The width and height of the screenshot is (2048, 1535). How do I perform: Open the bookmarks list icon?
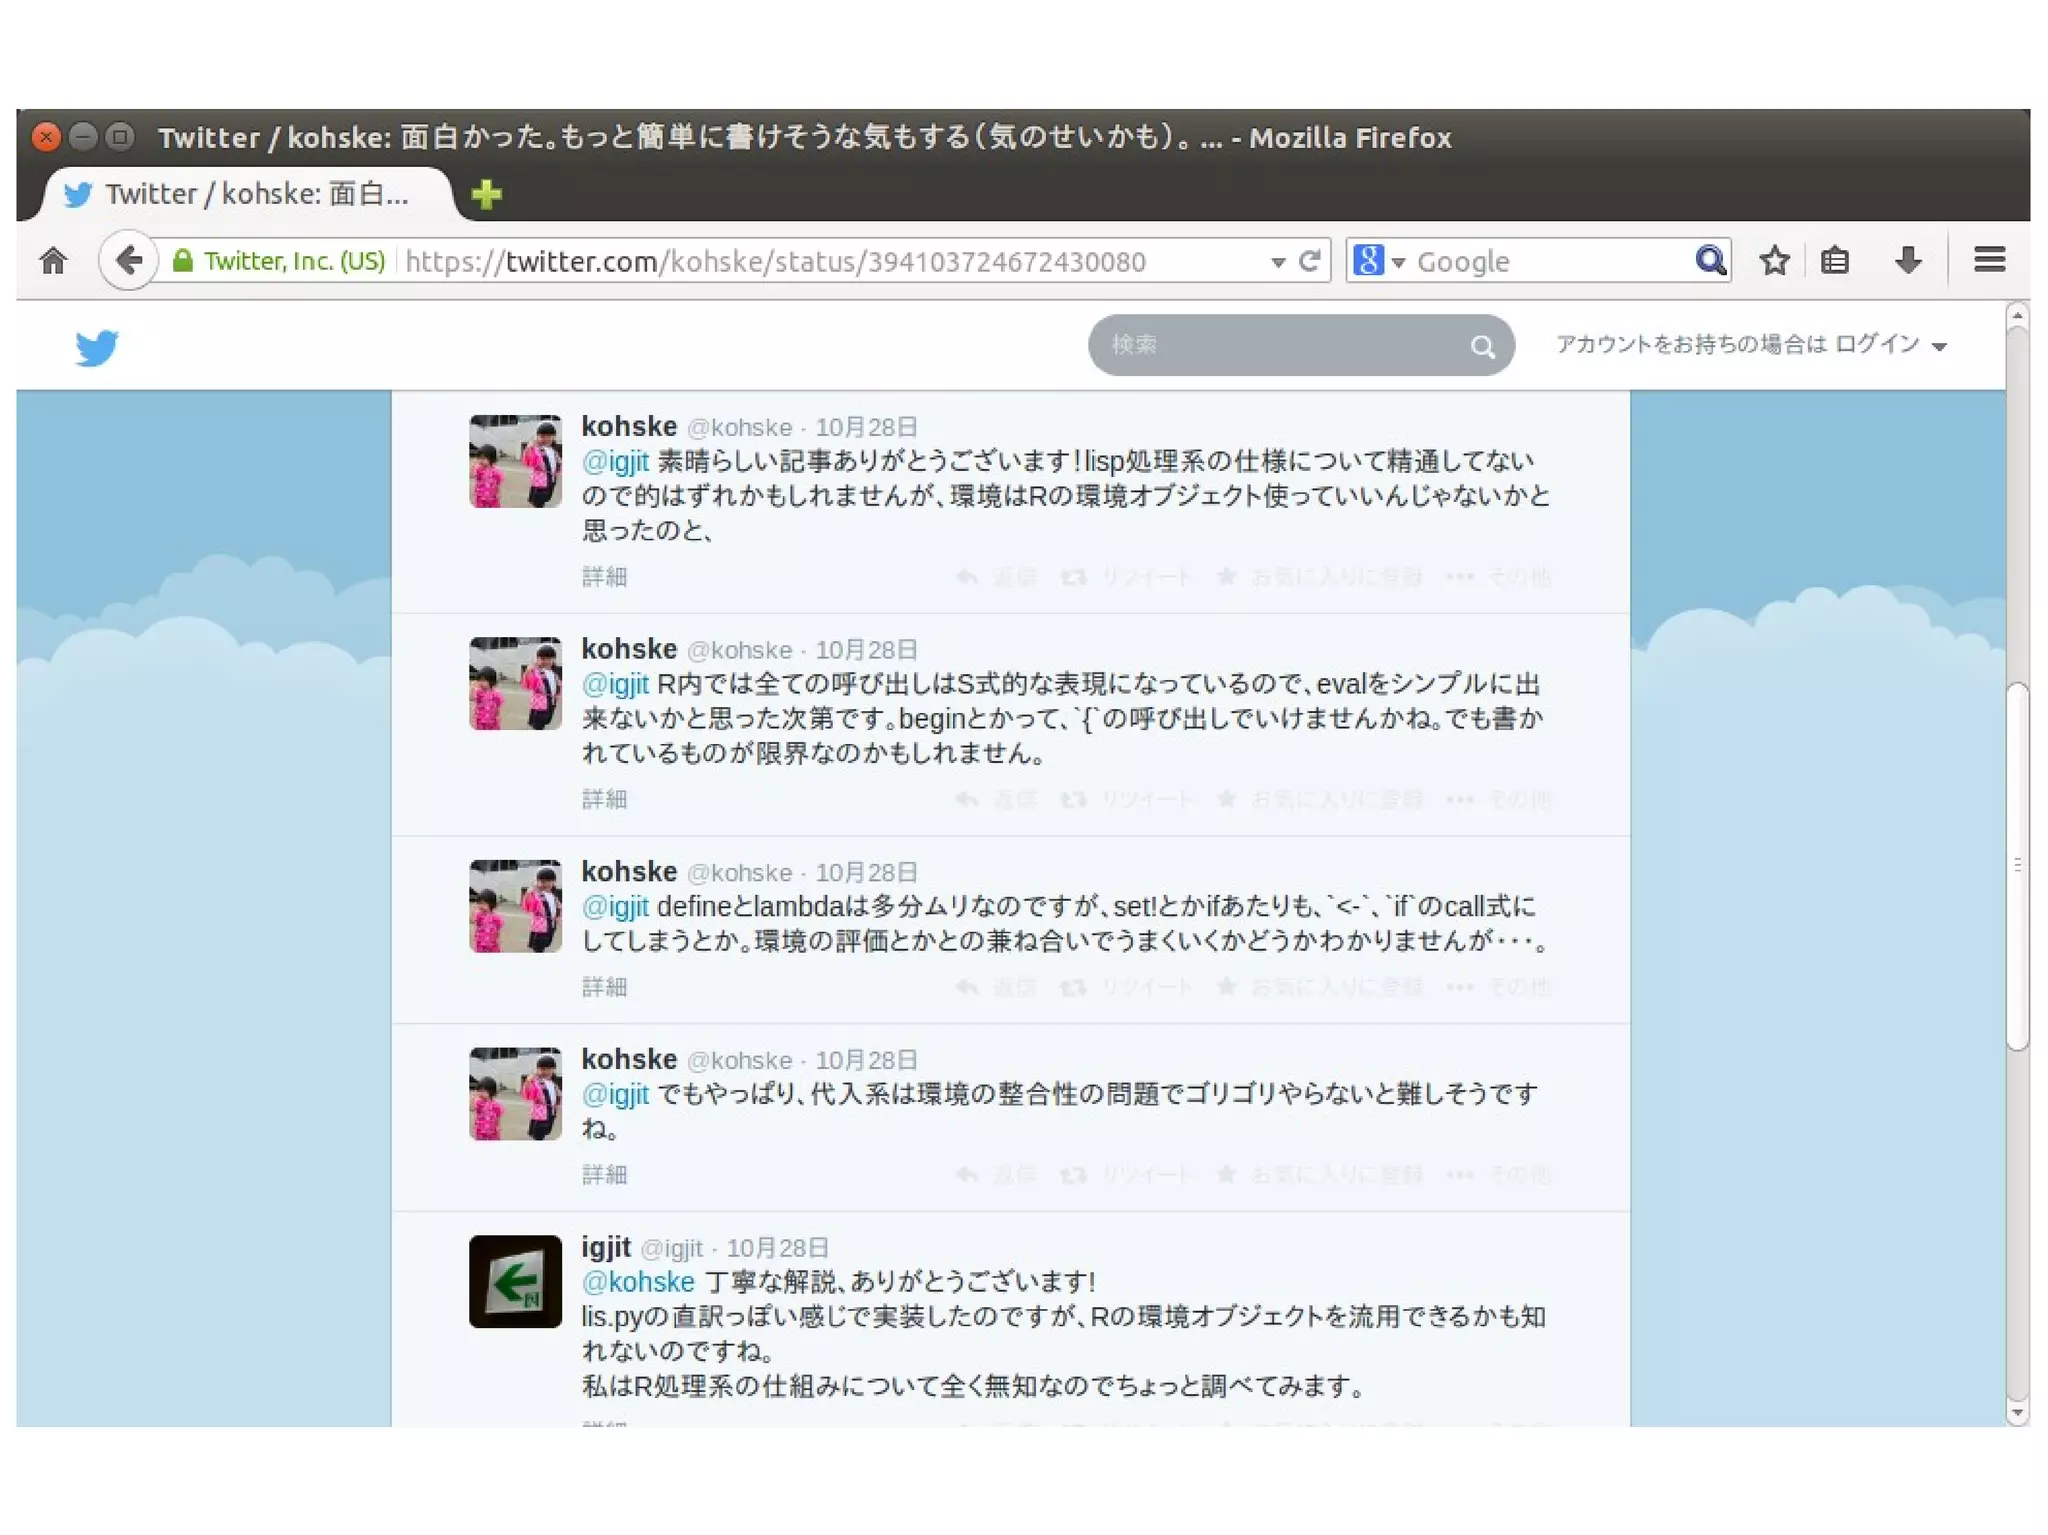(x=1834, y=261)
